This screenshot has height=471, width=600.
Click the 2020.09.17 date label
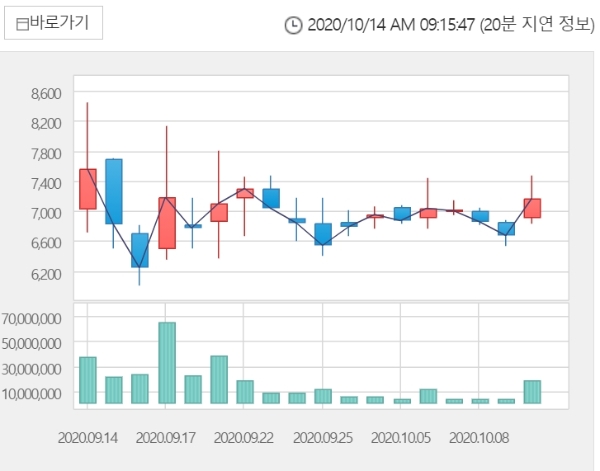(166, 438)
